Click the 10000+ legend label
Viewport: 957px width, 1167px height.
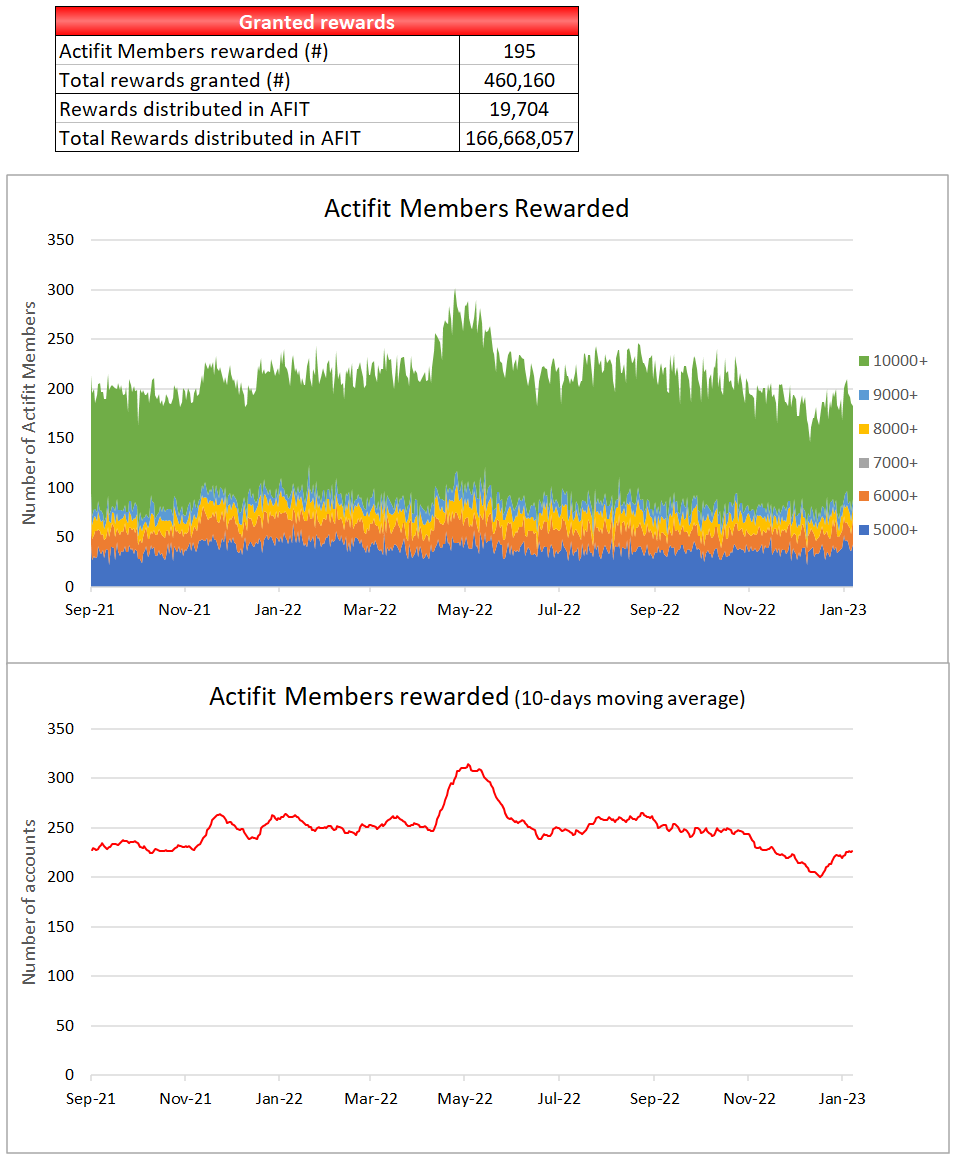click(x=900, y=361)
